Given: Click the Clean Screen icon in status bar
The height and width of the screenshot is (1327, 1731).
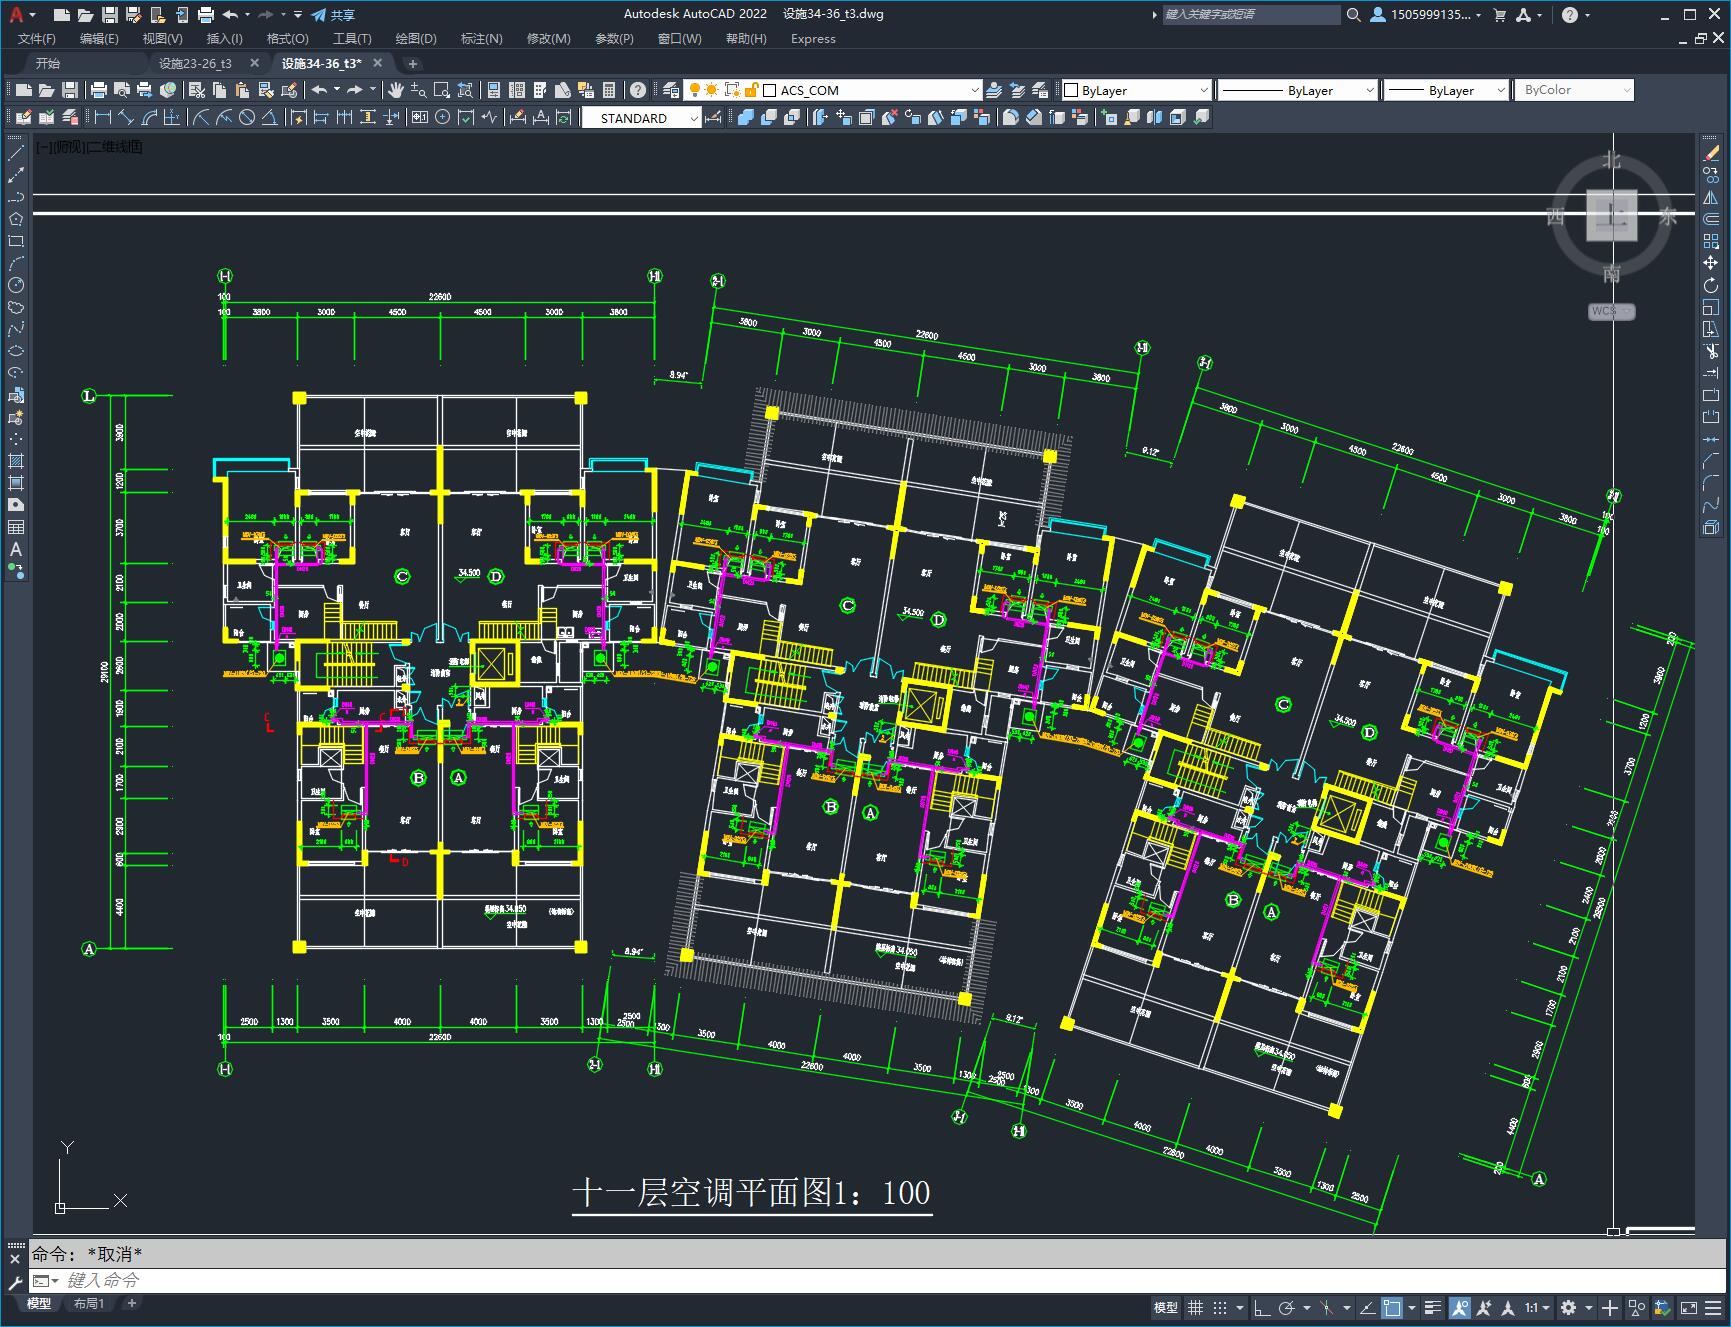Looking at the screenshot, I should [1688, 1307].
